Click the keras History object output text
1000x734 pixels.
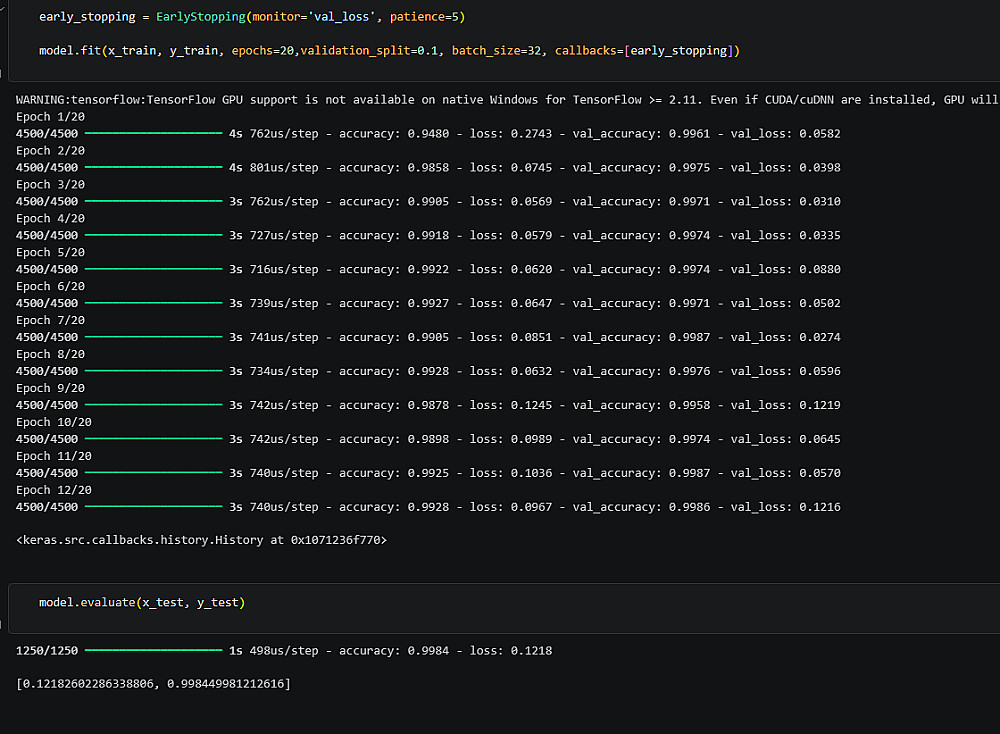pyautogui.click(x=201, y=540)
